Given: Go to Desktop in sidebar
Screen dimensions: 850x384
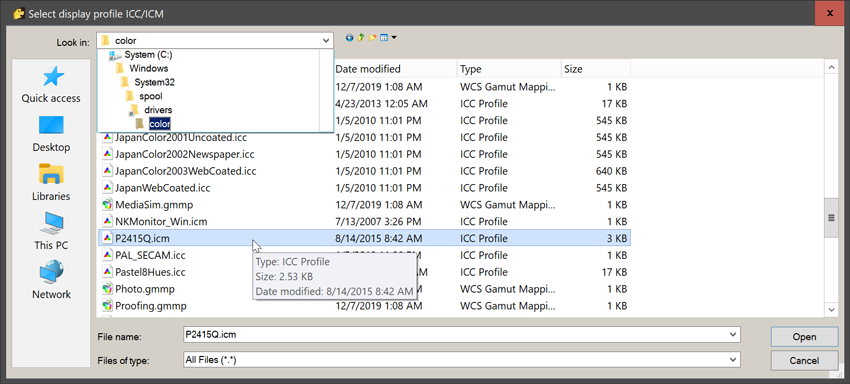Looking at the screenshot, I should 51,133.
